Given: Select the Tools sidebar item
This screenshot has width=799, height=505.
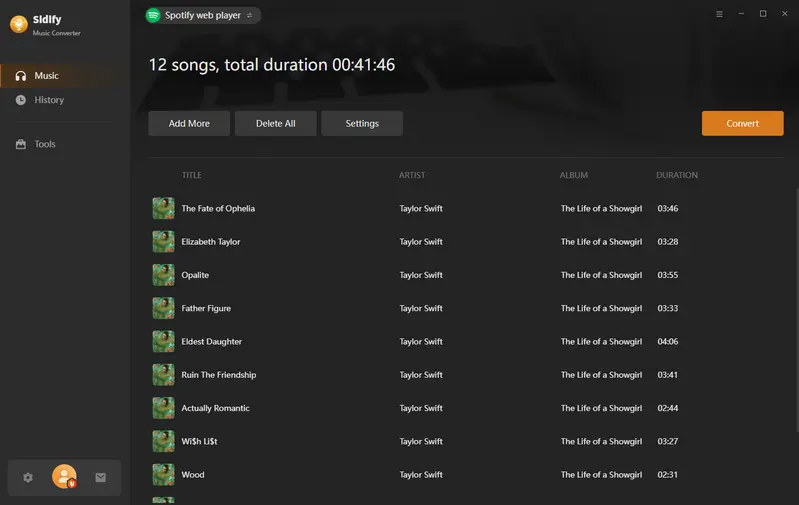Looking at the screenshot, I should point(45,144).
